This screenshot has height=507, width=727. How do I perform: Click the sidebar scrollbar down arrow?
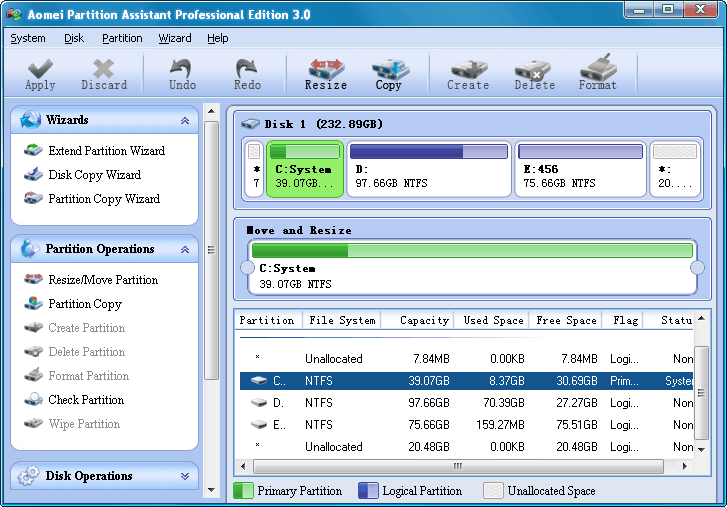click(211, 489)
